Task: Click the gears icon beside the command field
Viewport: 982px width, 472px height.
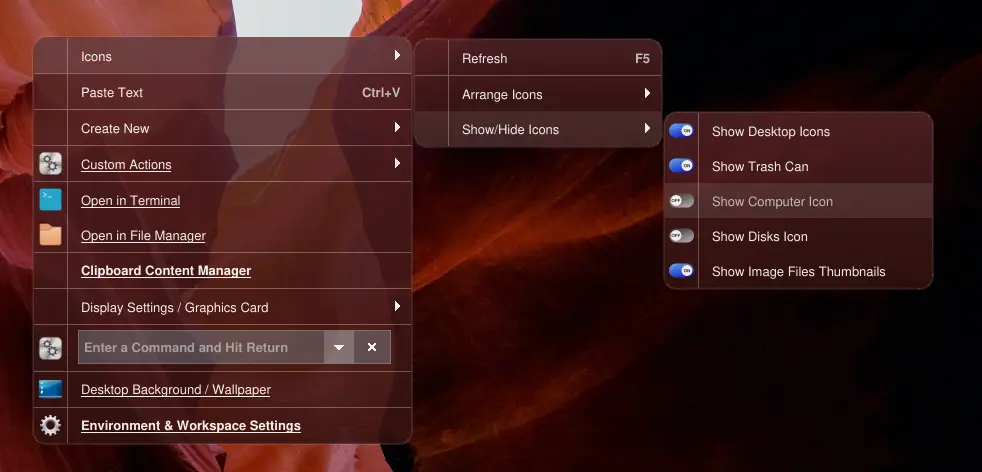Action: [50, 348]
